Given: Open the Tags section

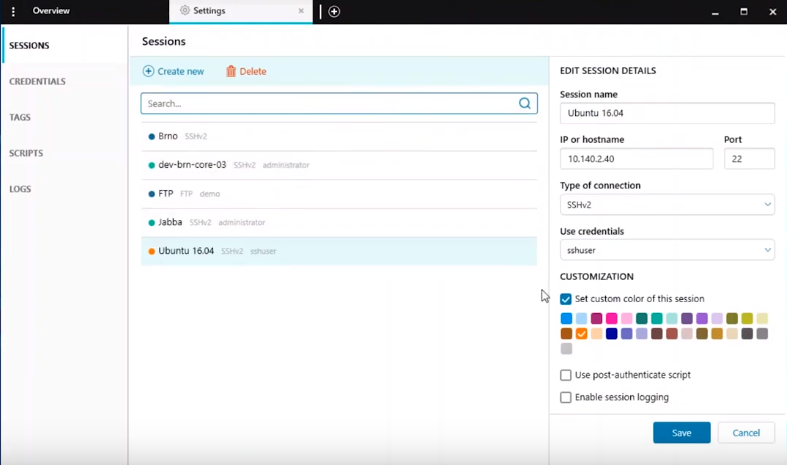Looking at the screenshot, I should [20, 117].
